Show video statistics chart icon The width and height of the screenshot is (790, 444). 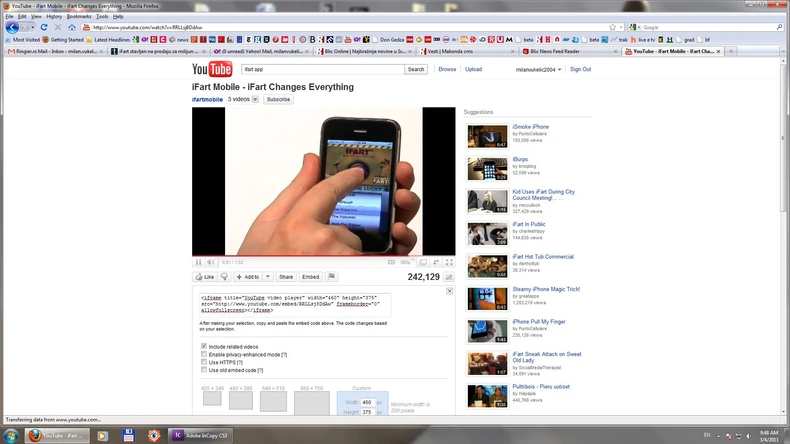449,277
